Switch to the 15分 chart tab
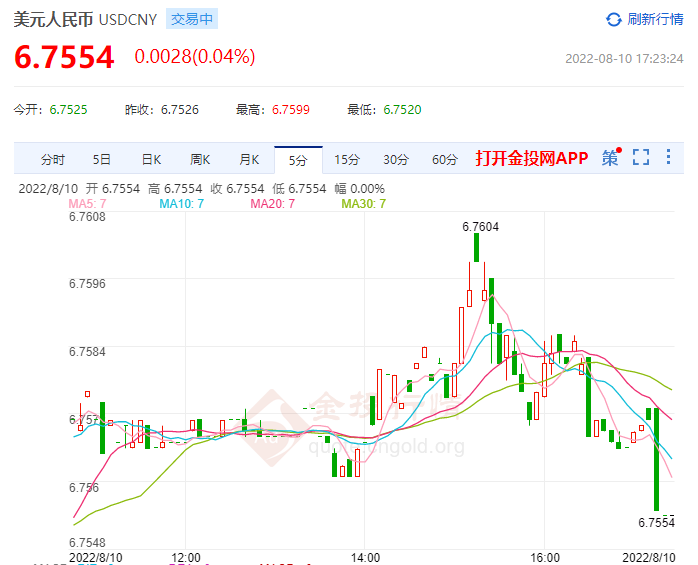This screenshot has height=565, width=698. (x=347, y=159)
